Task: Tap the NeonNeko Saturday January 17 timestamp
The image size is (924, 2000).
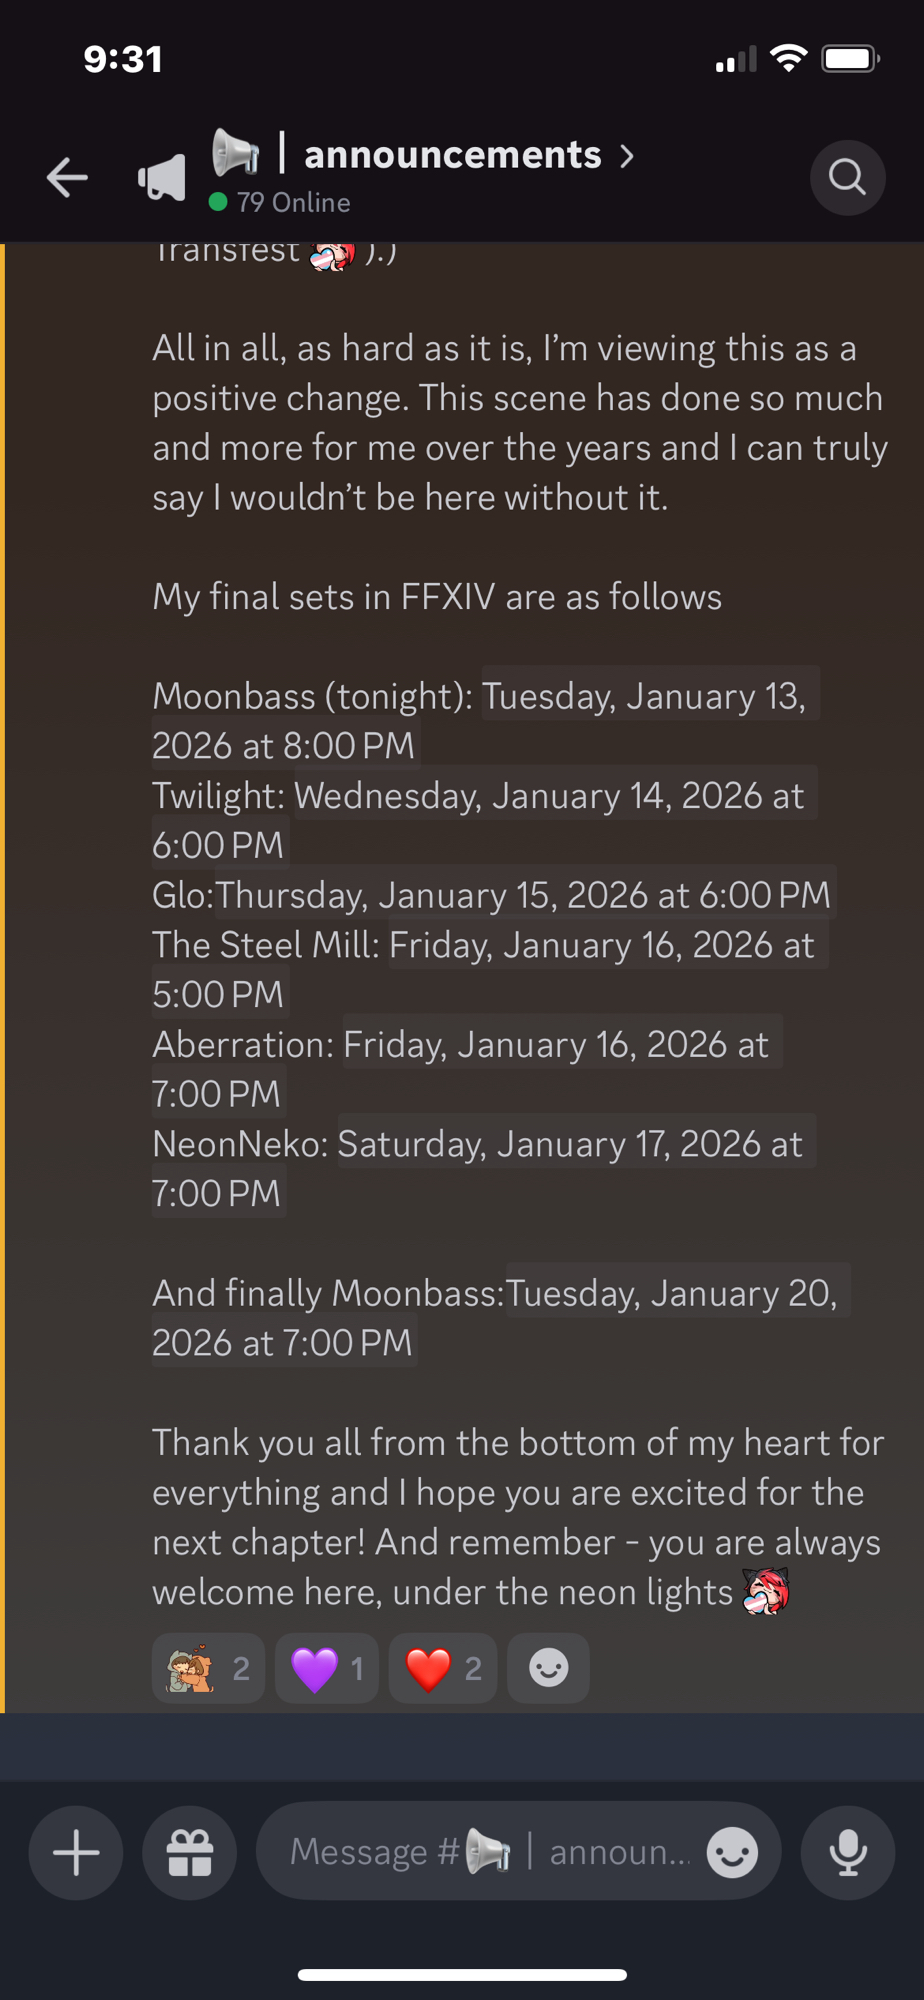Action: (x=570, y=1144)
